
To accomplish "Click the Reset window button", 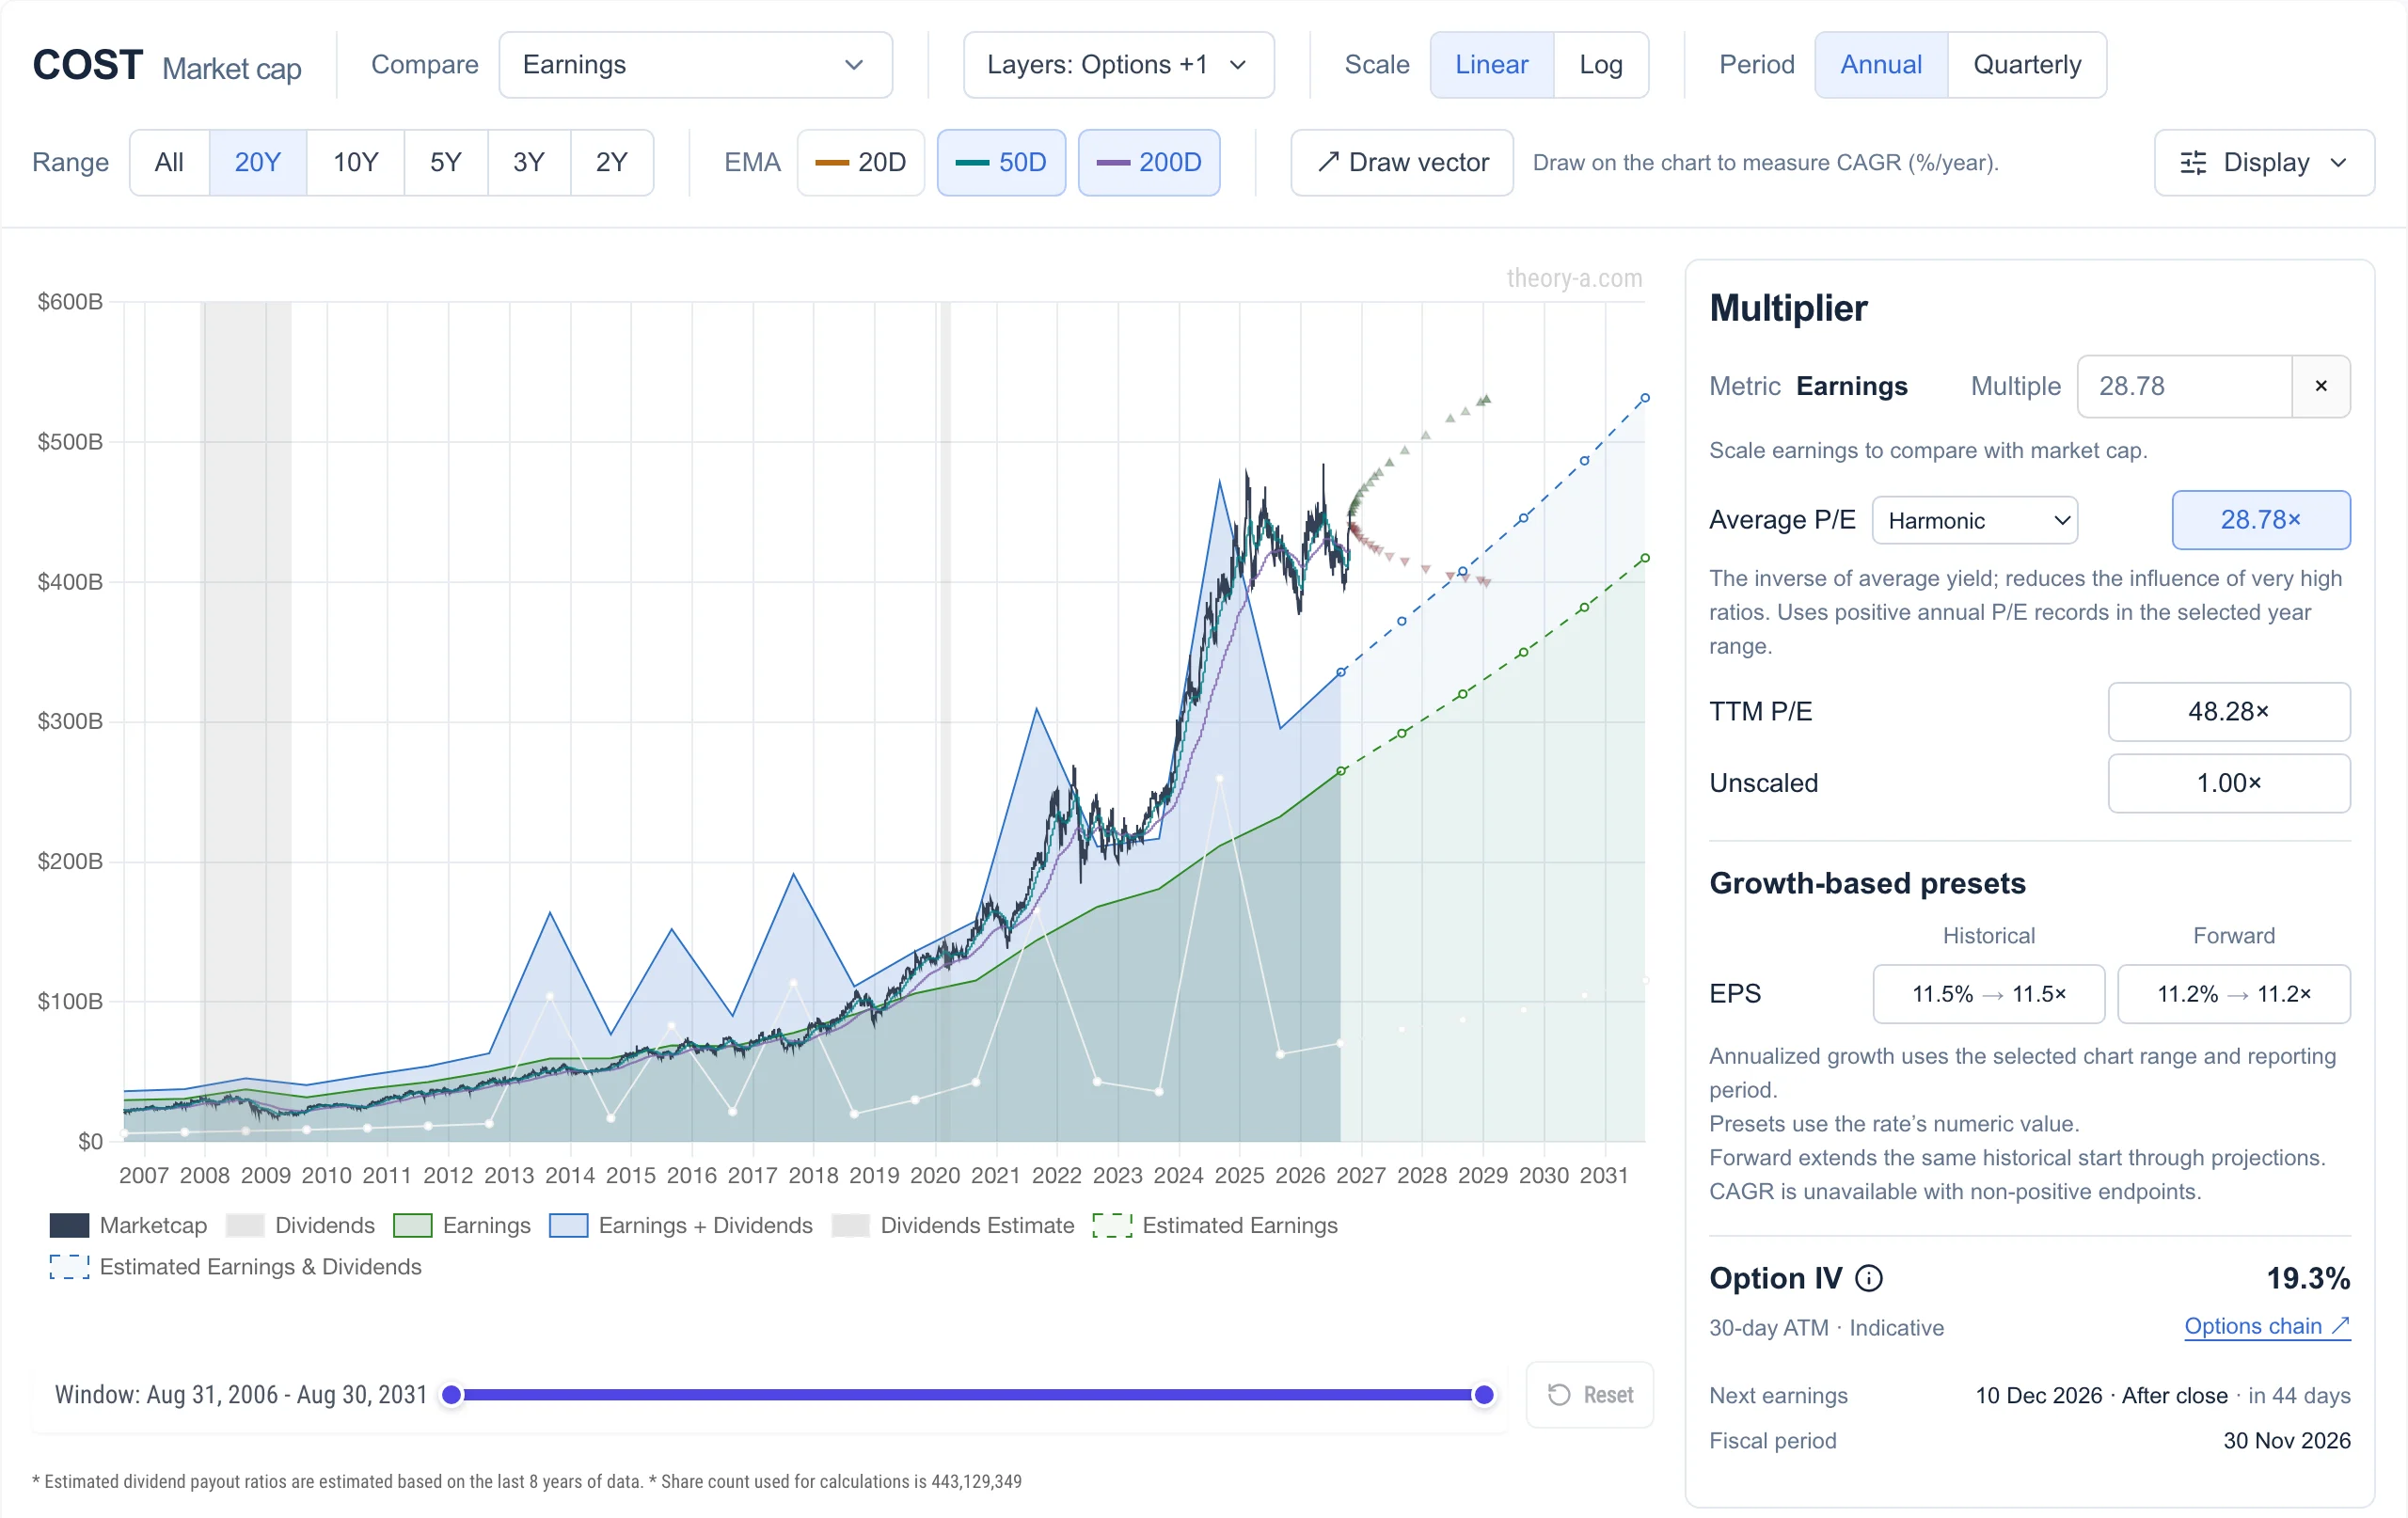I will 1589,1394.
